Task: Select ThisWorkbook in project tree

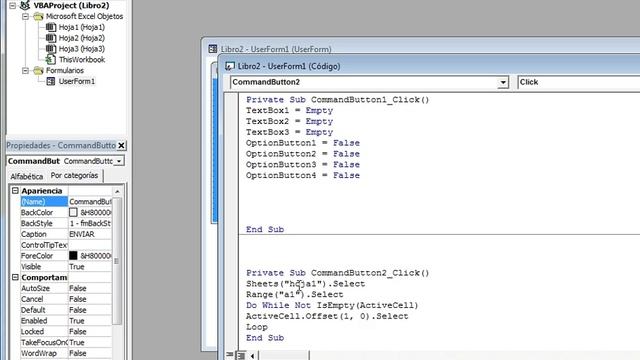Action: 82,60
